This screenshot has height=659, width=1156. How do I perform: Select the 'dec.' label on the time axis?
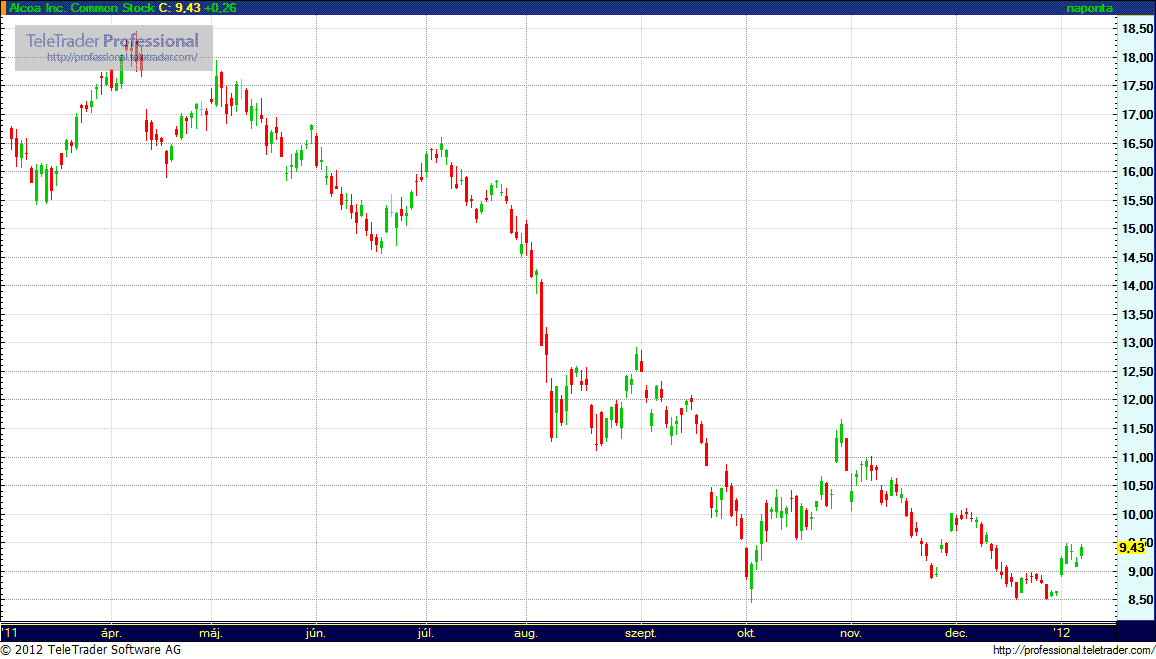pos(956,633)
